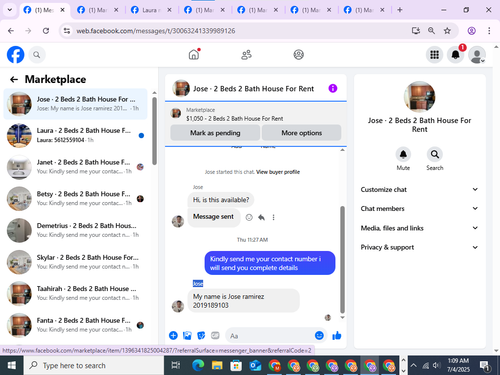
Task: Open the Windows Start menu
Action: point(11,365)
